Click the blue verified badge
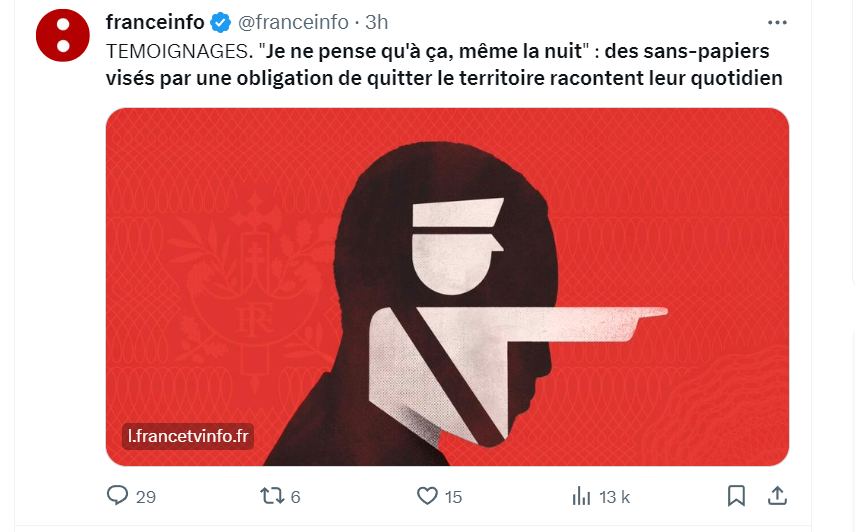 [221, 23]
